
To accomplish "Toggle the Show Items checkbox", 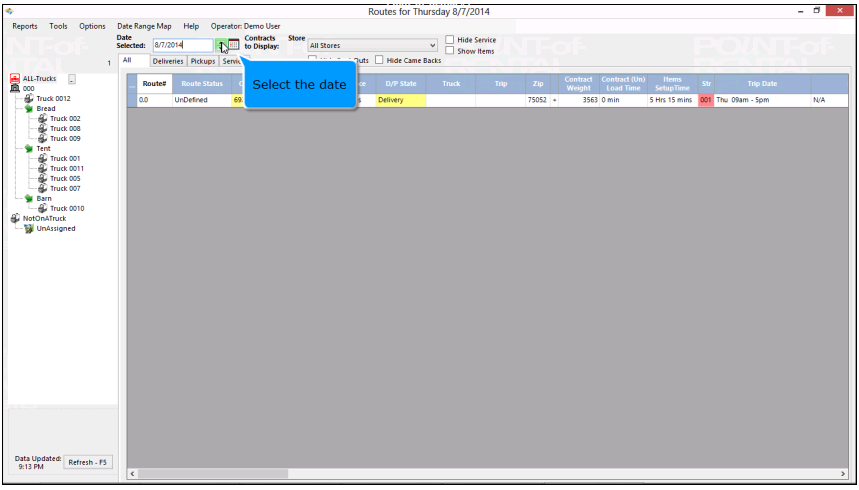I will point(450,51).
